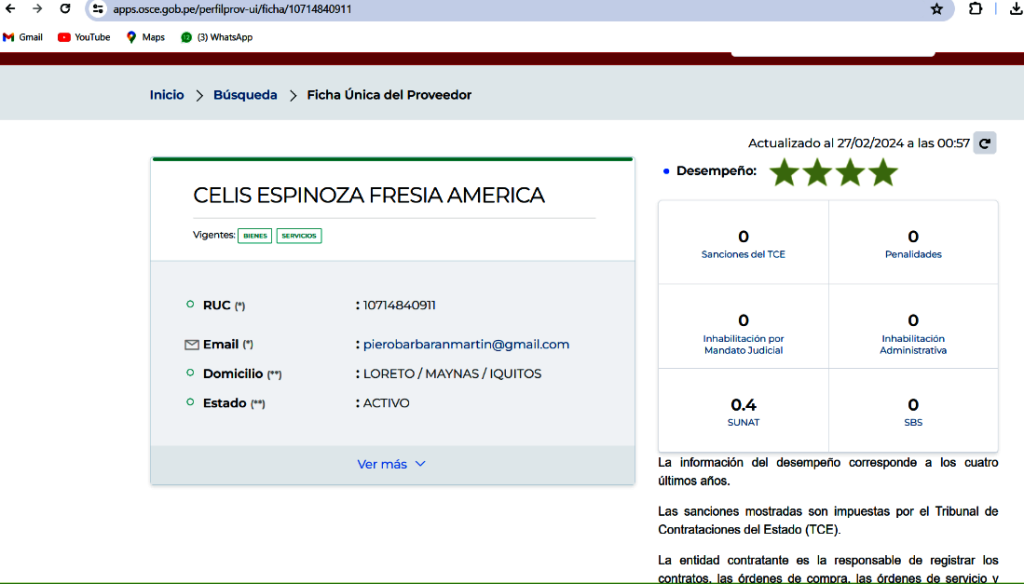Screen dimensions: 1024x584
Task: Go to Inicio in breadcrumb
Action: point(167,95)
